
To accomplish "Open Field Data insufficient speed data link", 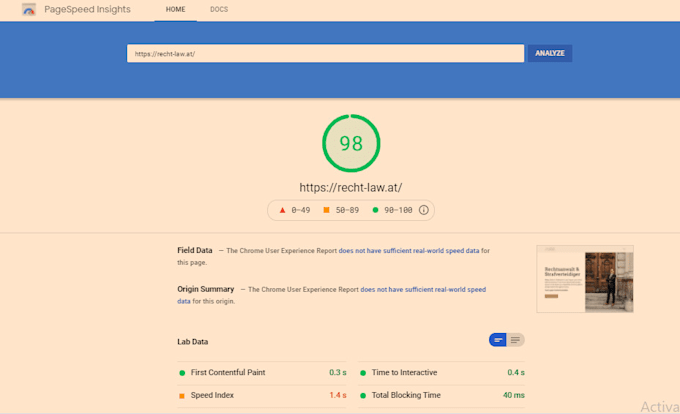I will click(409, 251).
